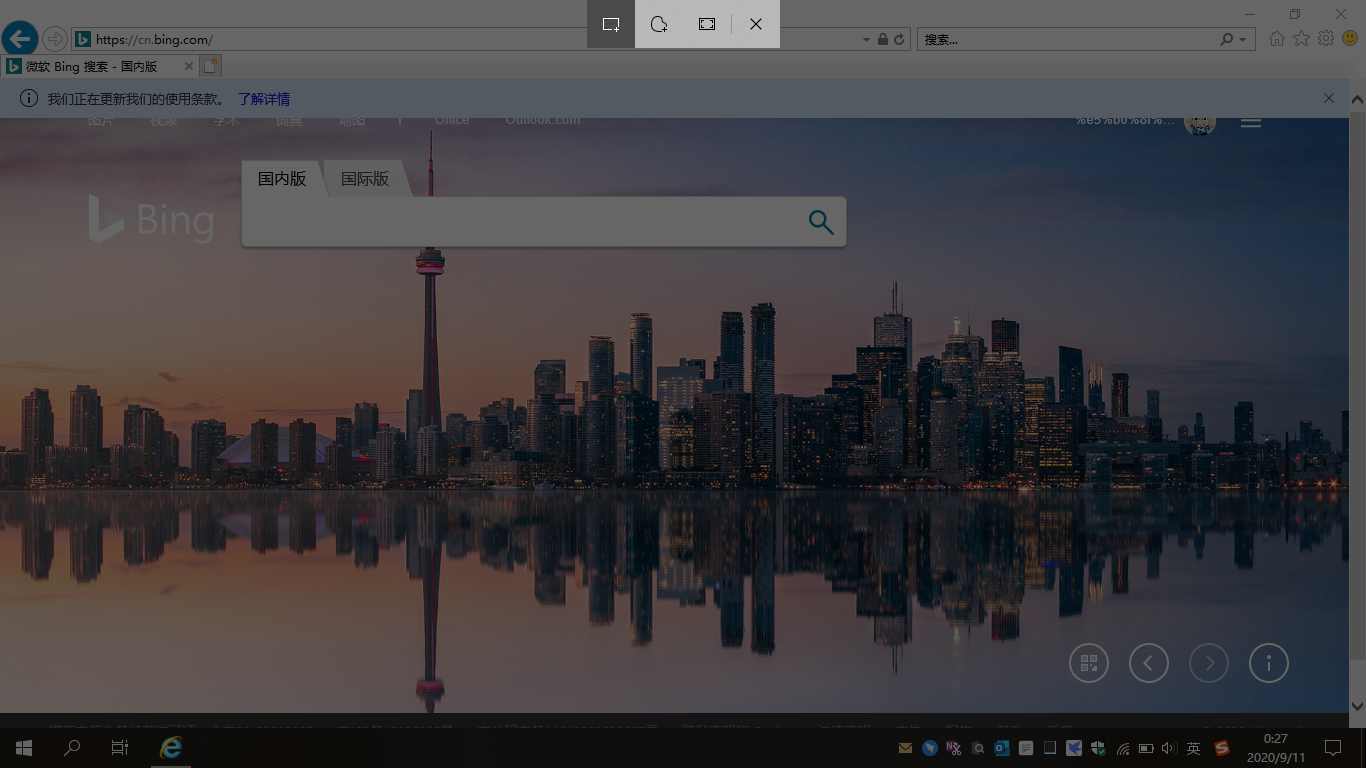Show previous Bing background image

tap(1149, 663)
